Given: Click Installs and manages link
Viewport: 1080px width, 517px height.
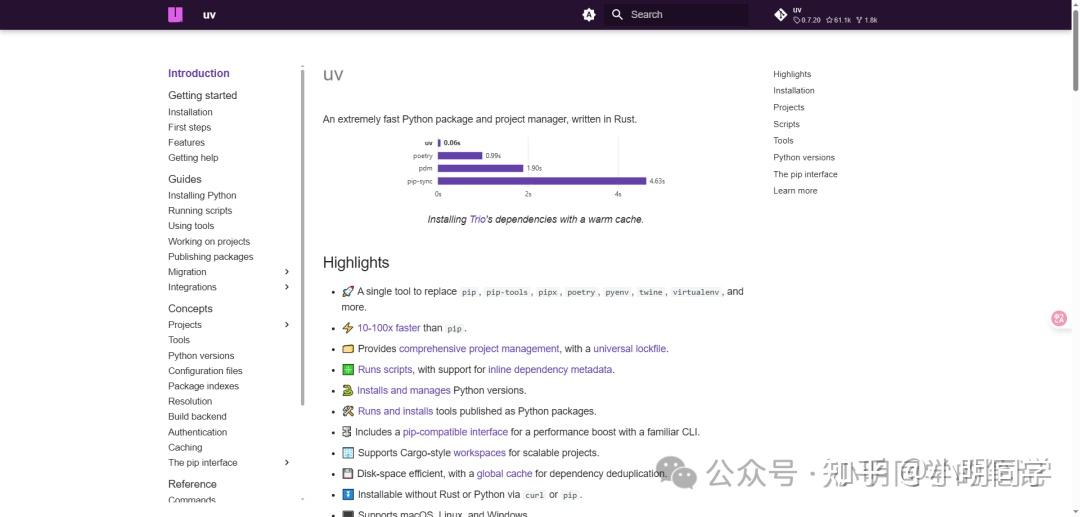Looking at the screenshot, I should pos(404,390).
